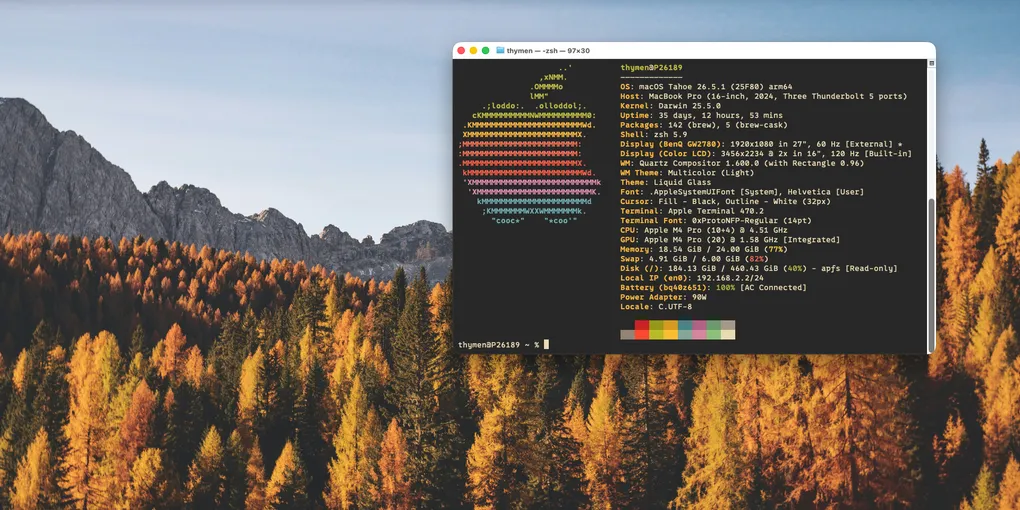Click the "Host: MacBook Pro" line

(x=763, y=96)
